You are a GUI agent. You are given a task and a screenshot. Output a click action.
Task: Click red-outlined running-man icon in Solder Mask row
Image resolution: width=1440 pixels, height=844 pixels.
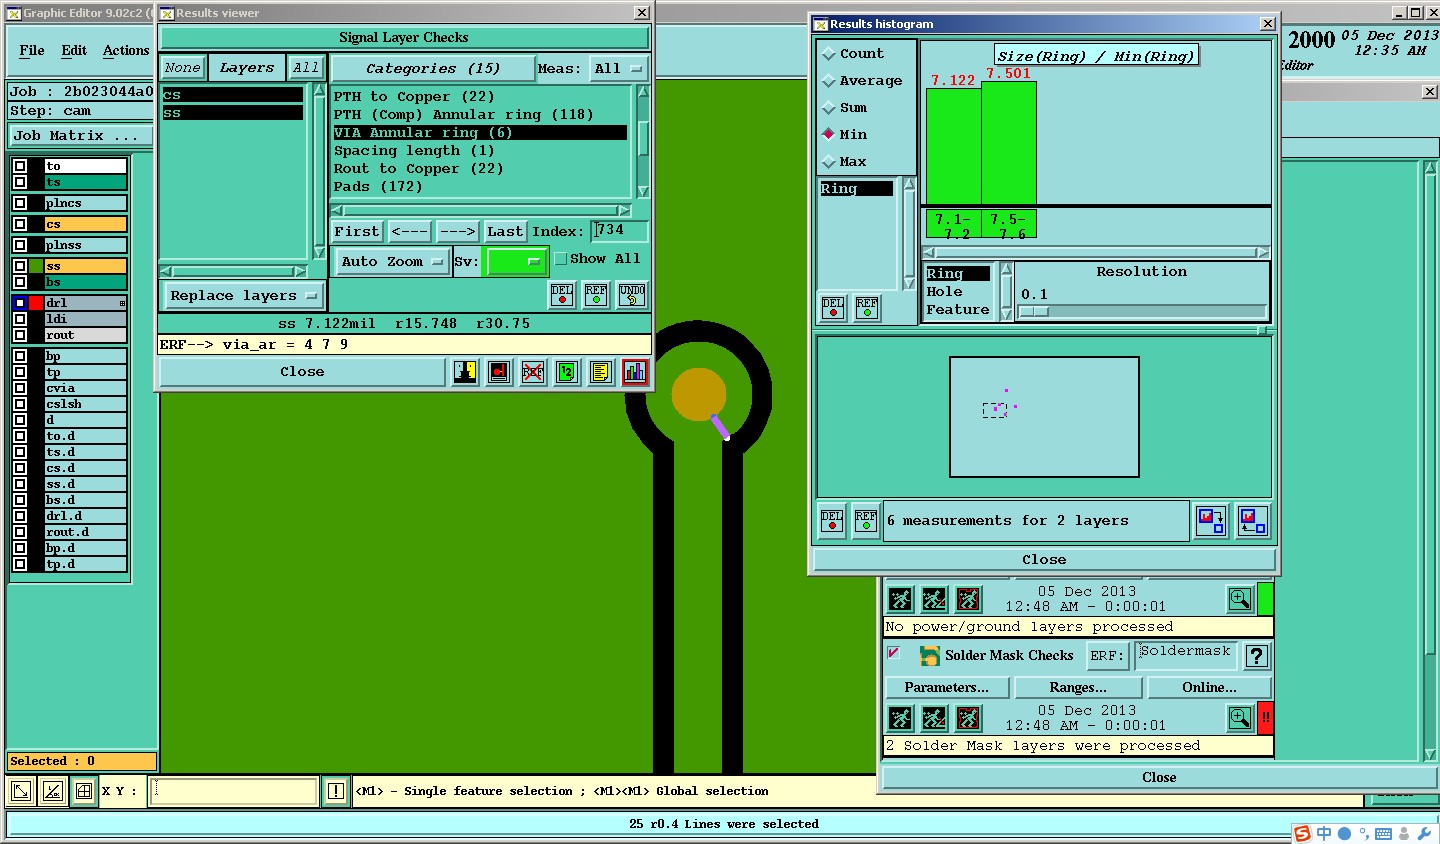pos(968,718)
